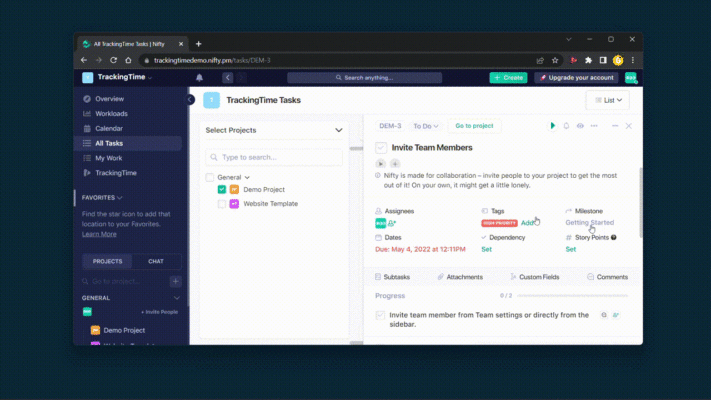Click the red High Priority tag
The width and height of the screenshot is (711, 400).
(499, 223)
